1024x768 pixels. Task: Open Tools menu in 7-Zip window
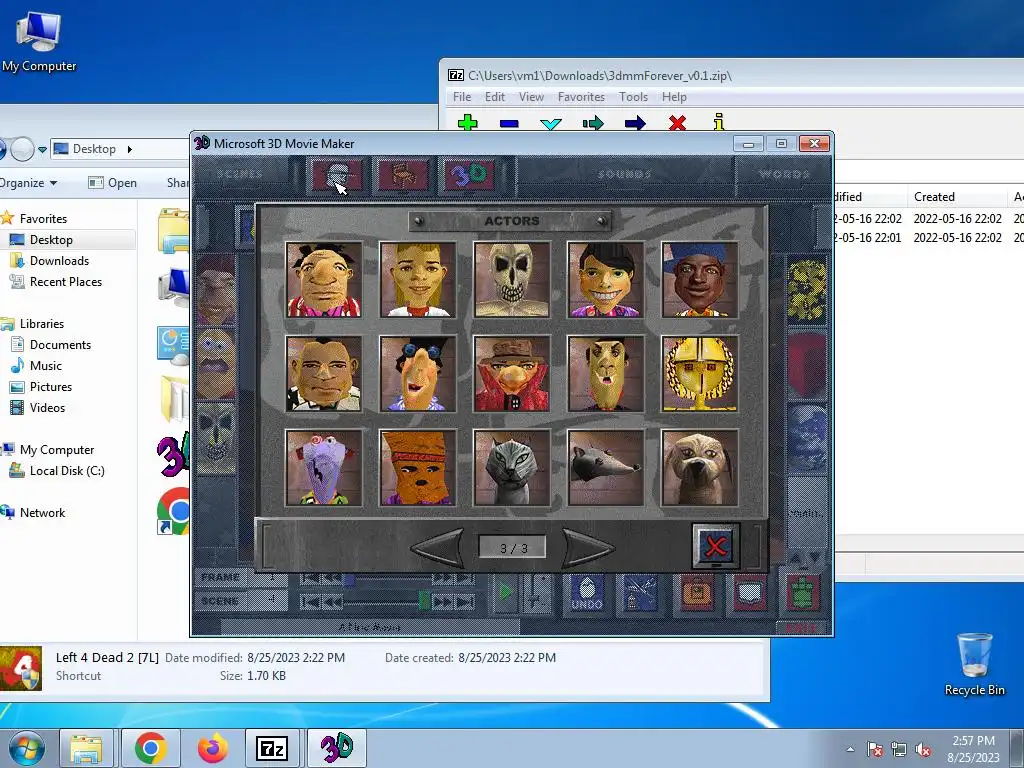633,97
